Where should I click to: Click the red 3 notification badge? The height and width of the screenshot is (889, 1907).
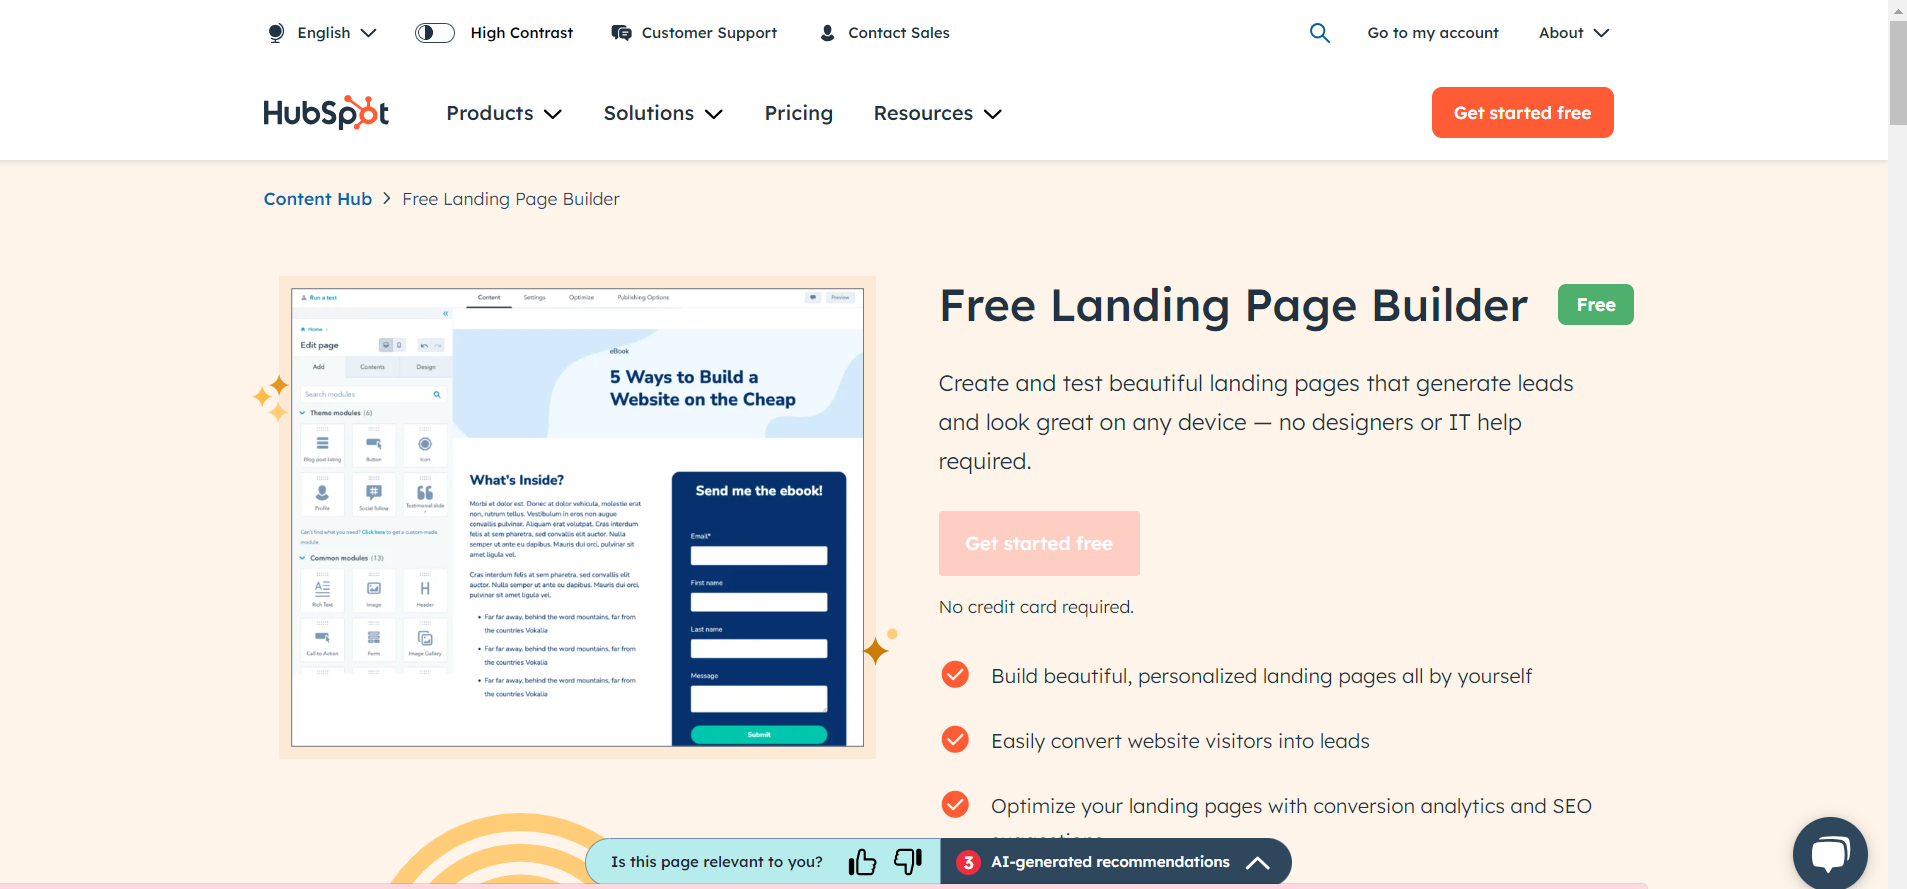[968, 862]
